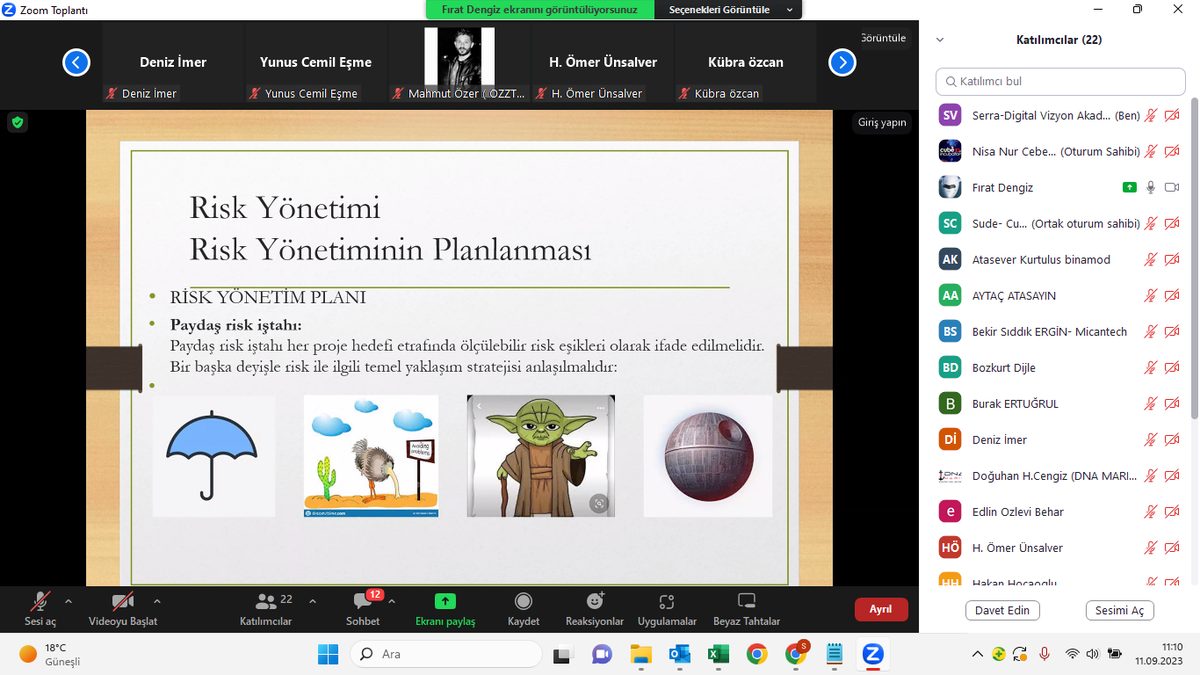Open Beyaz Tahtalar whiteboards
The image size is (1200, 675).
(746, 608)
